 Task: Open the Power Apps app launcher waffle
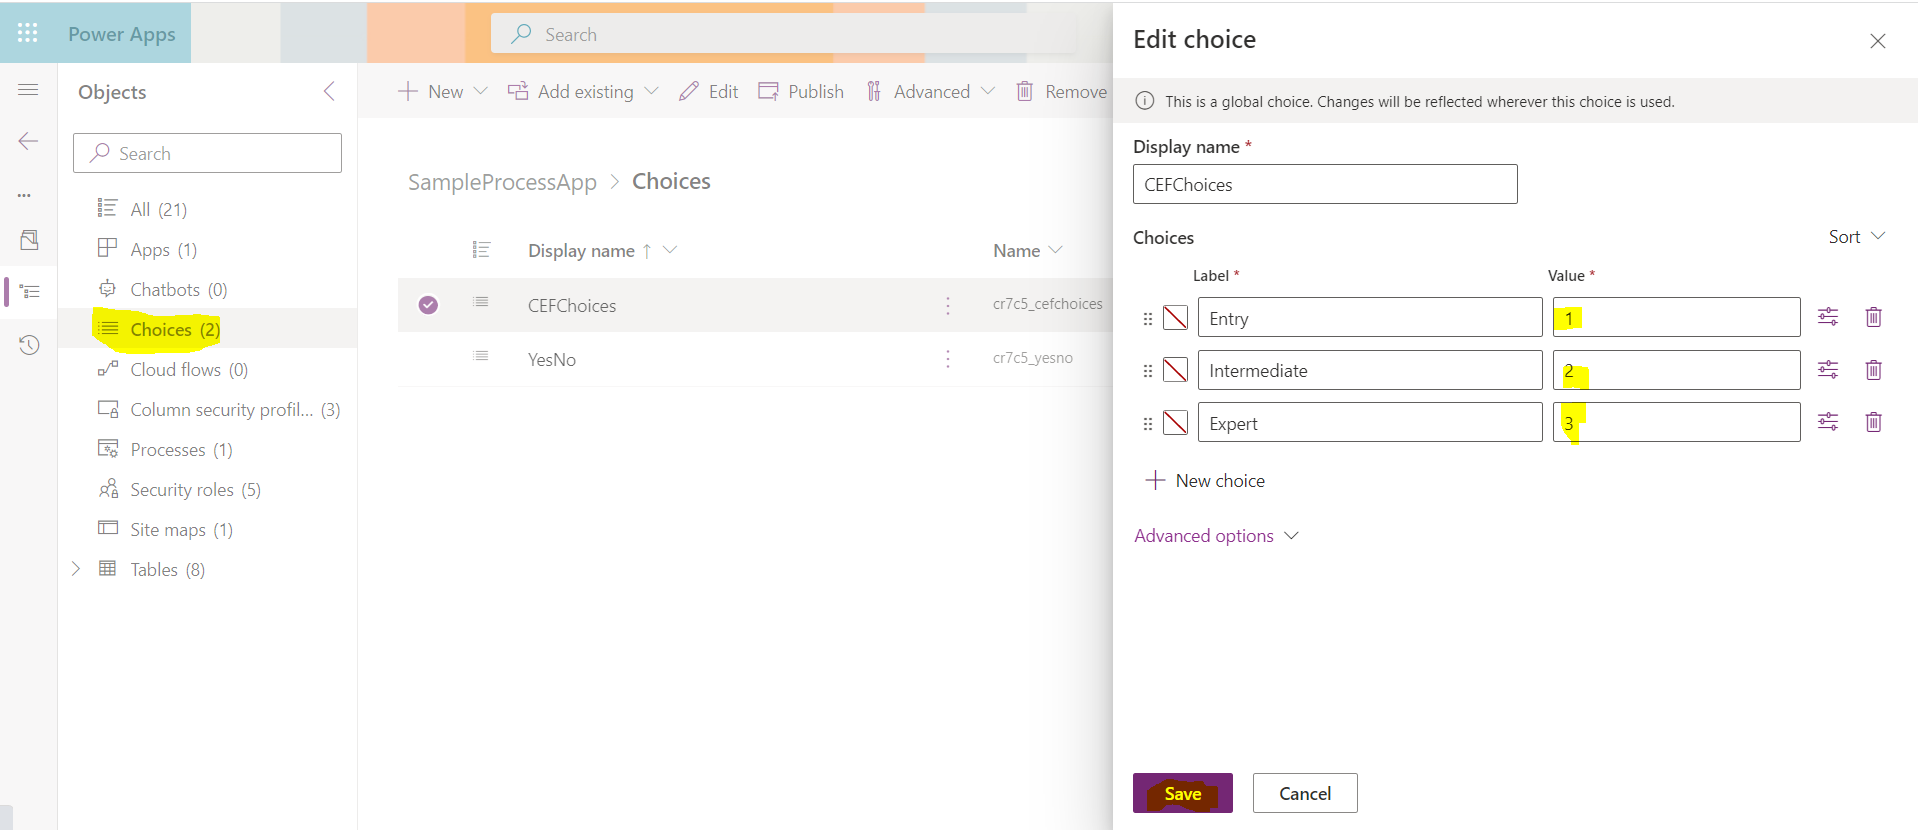pyautogui.click(x=27, y=33)
